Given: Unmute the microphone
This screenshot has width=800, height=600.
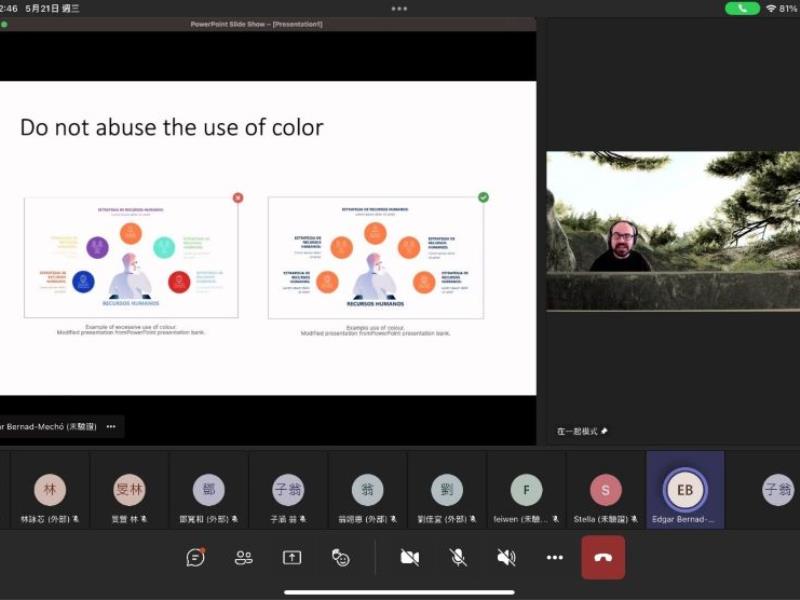Looking at the screenshot, I should click(x=458, y=558).
